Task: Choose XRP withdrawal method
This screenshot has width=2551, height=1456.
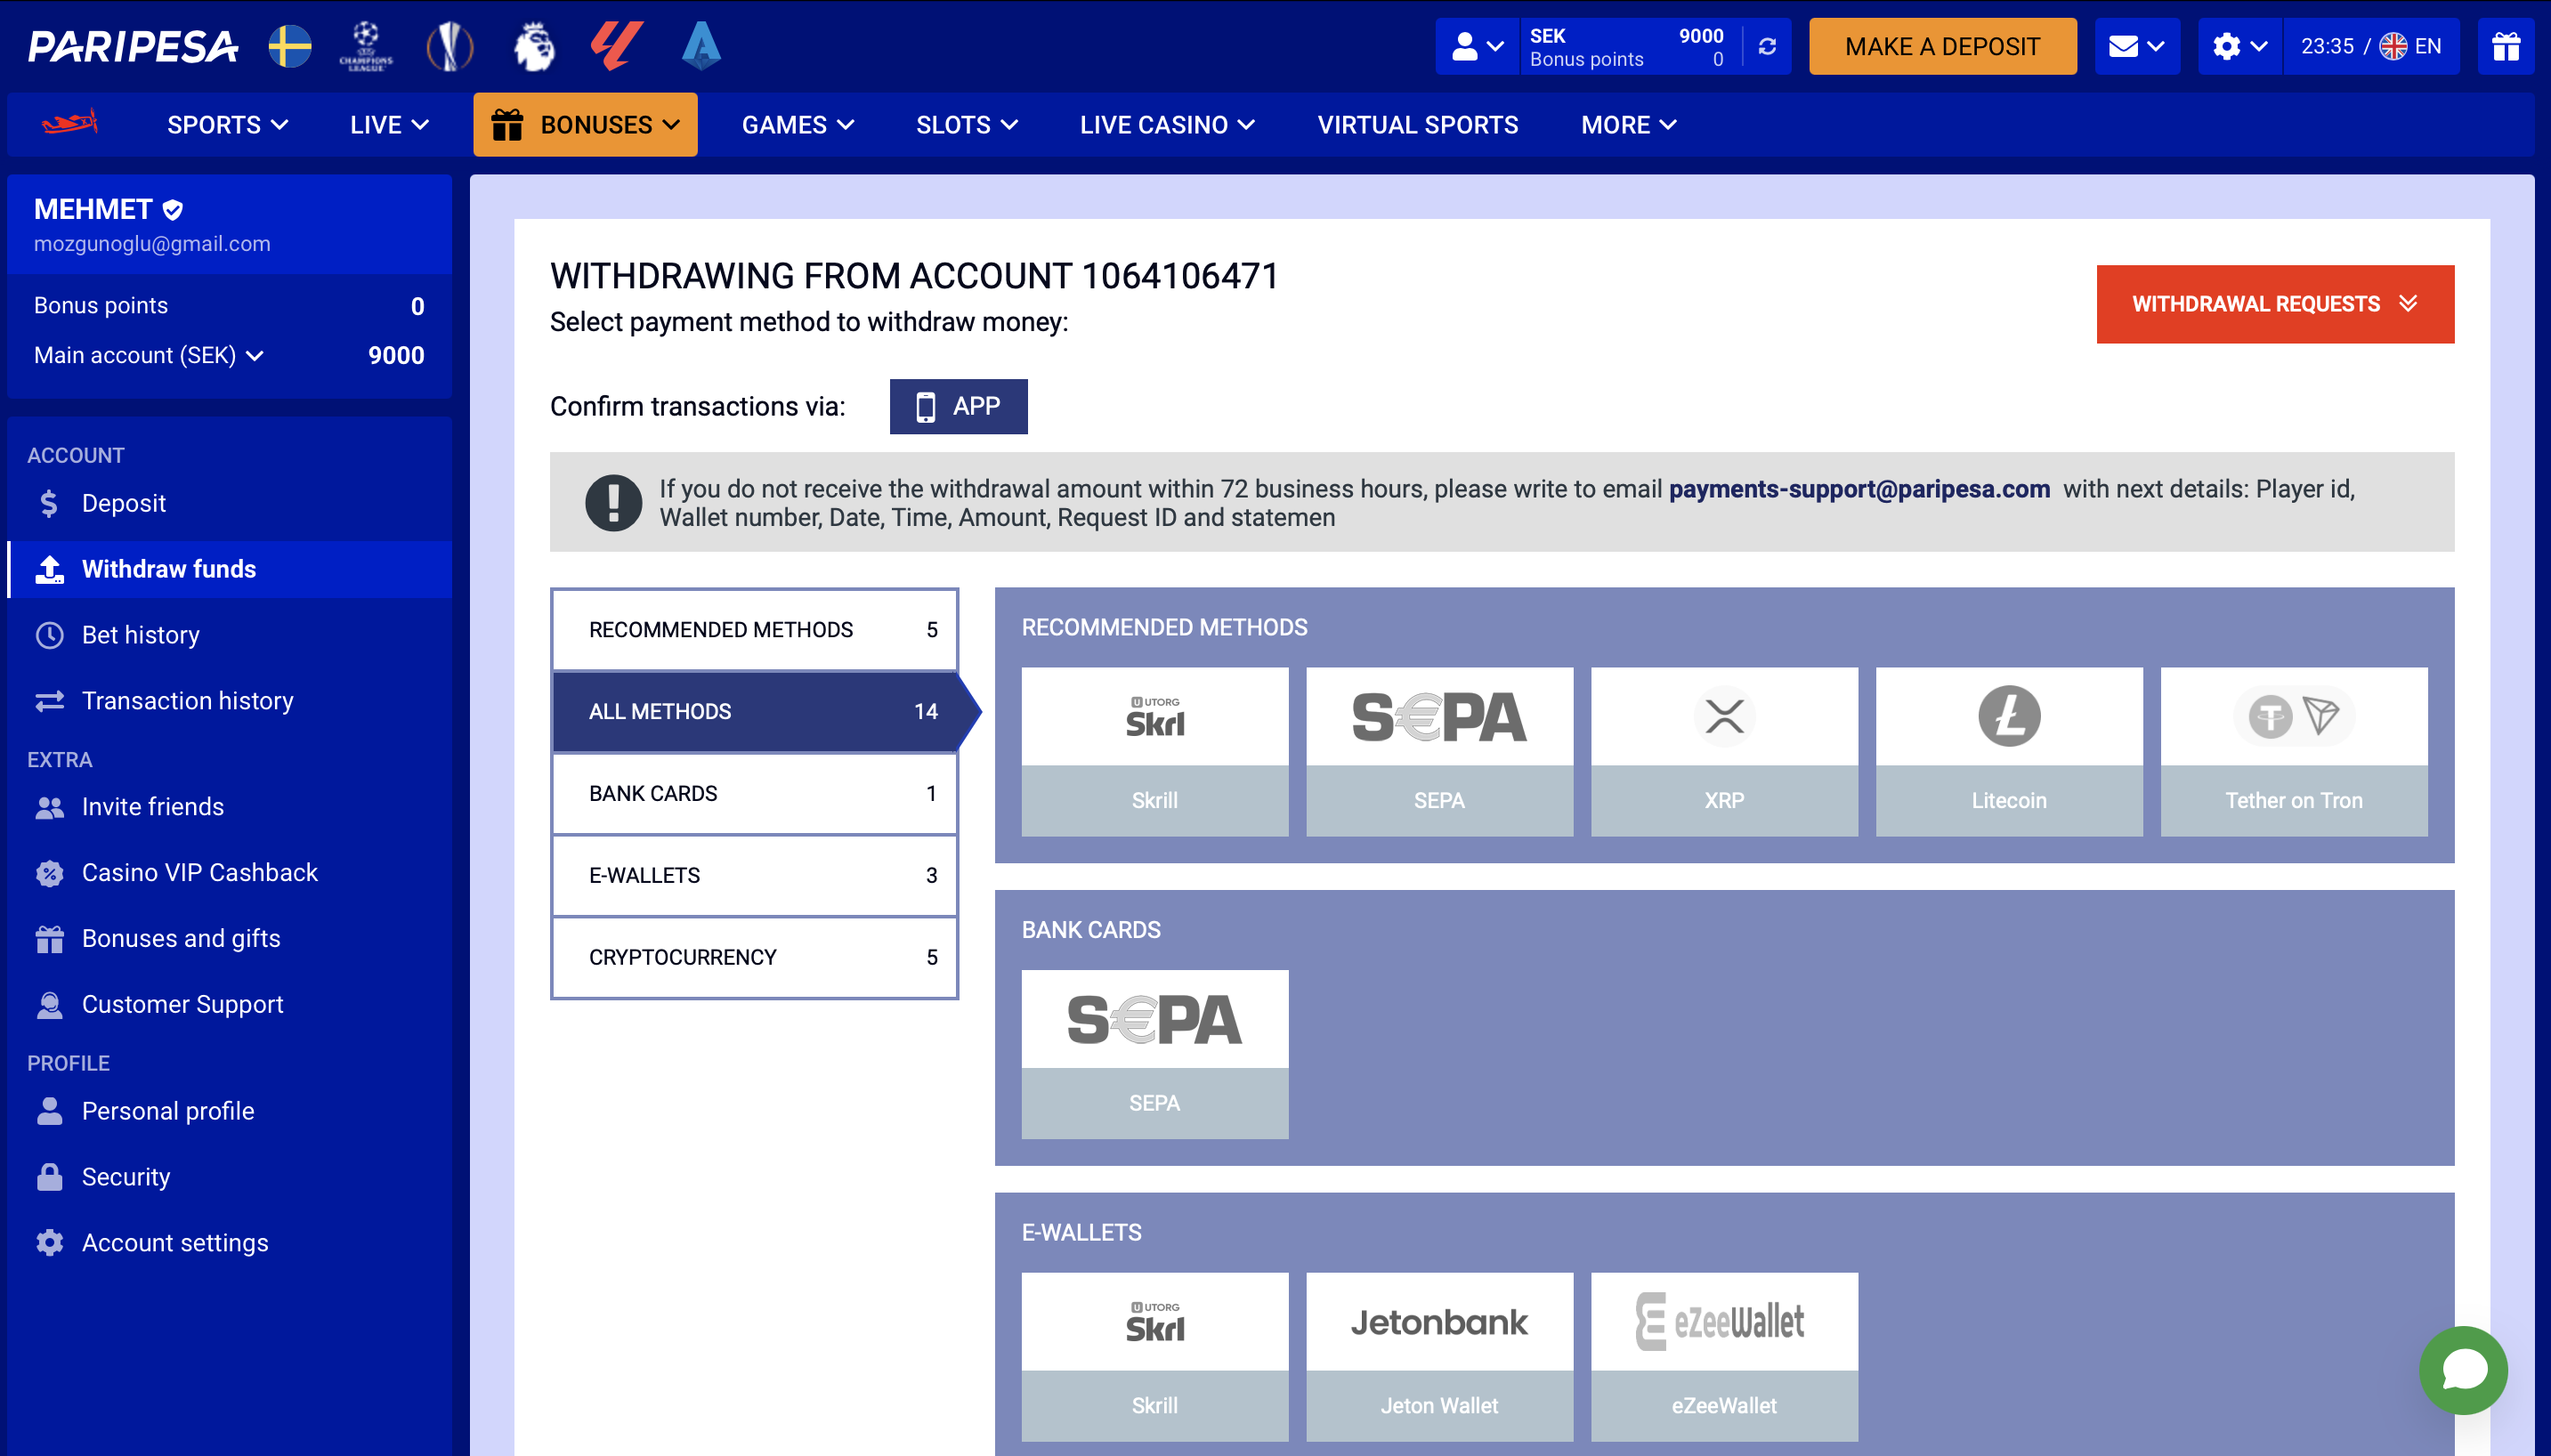Action: coord(1724,751)
